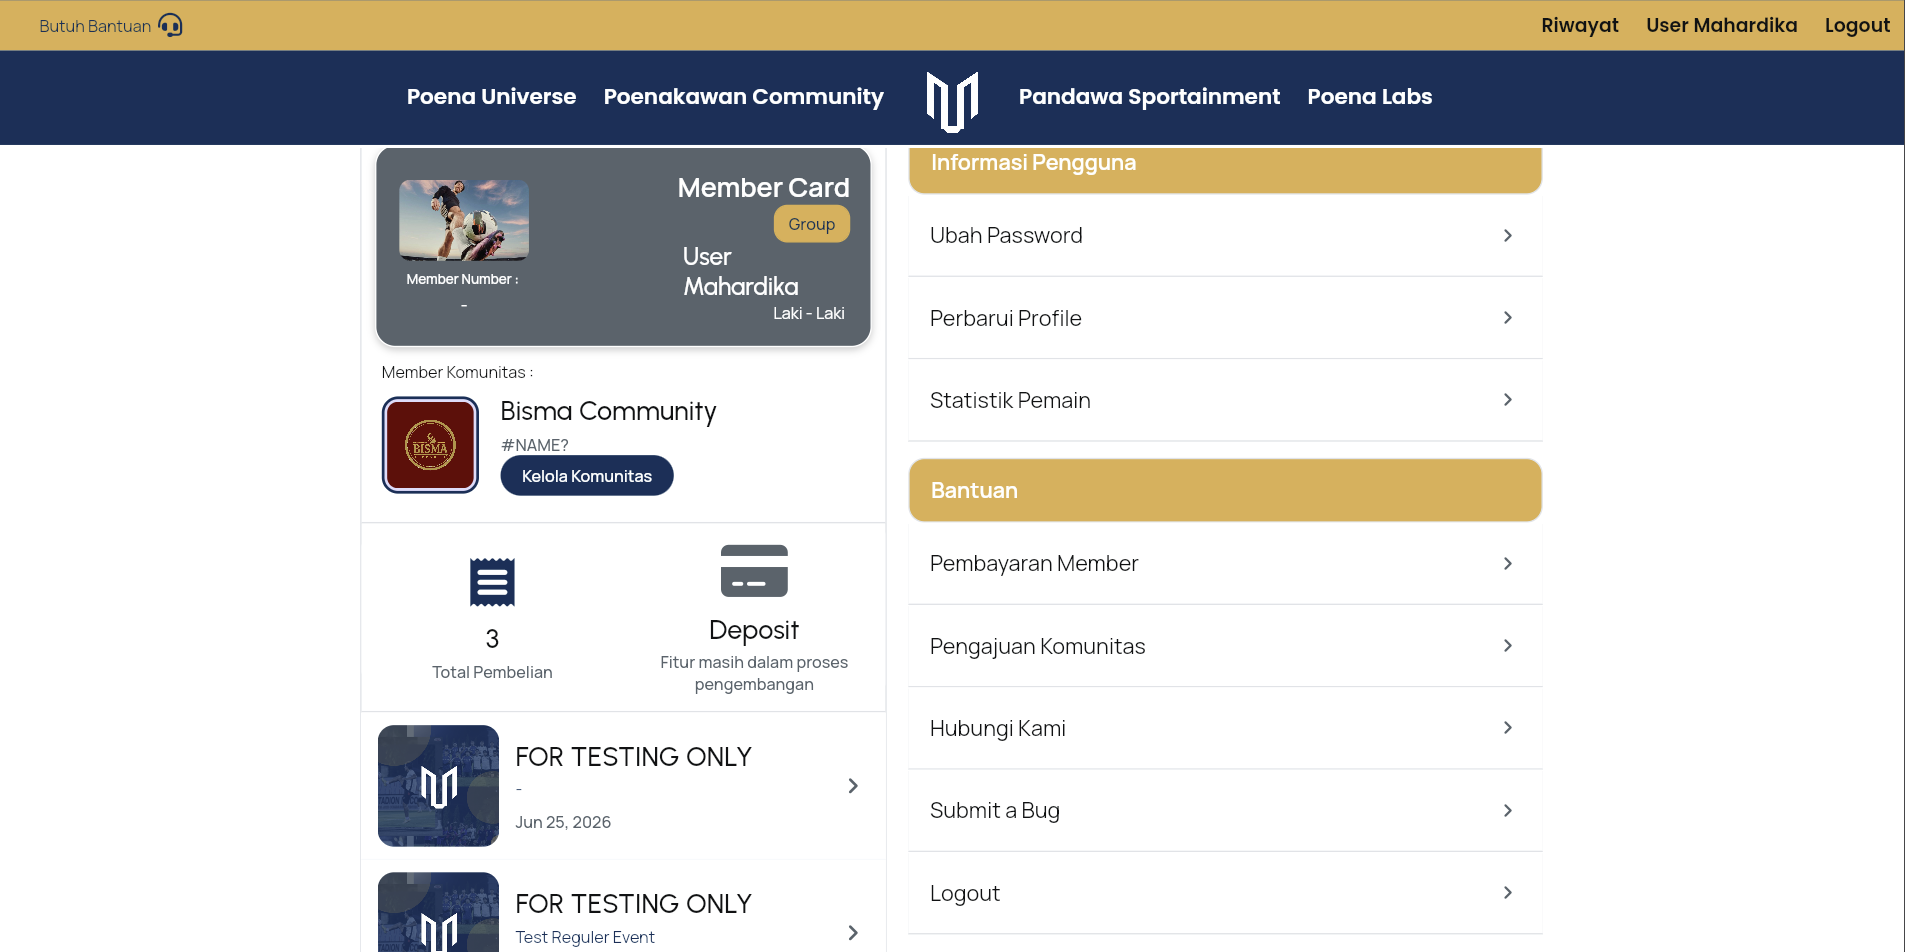
Task: Expand Ubah Password chevron
Action: (1508, 235)
